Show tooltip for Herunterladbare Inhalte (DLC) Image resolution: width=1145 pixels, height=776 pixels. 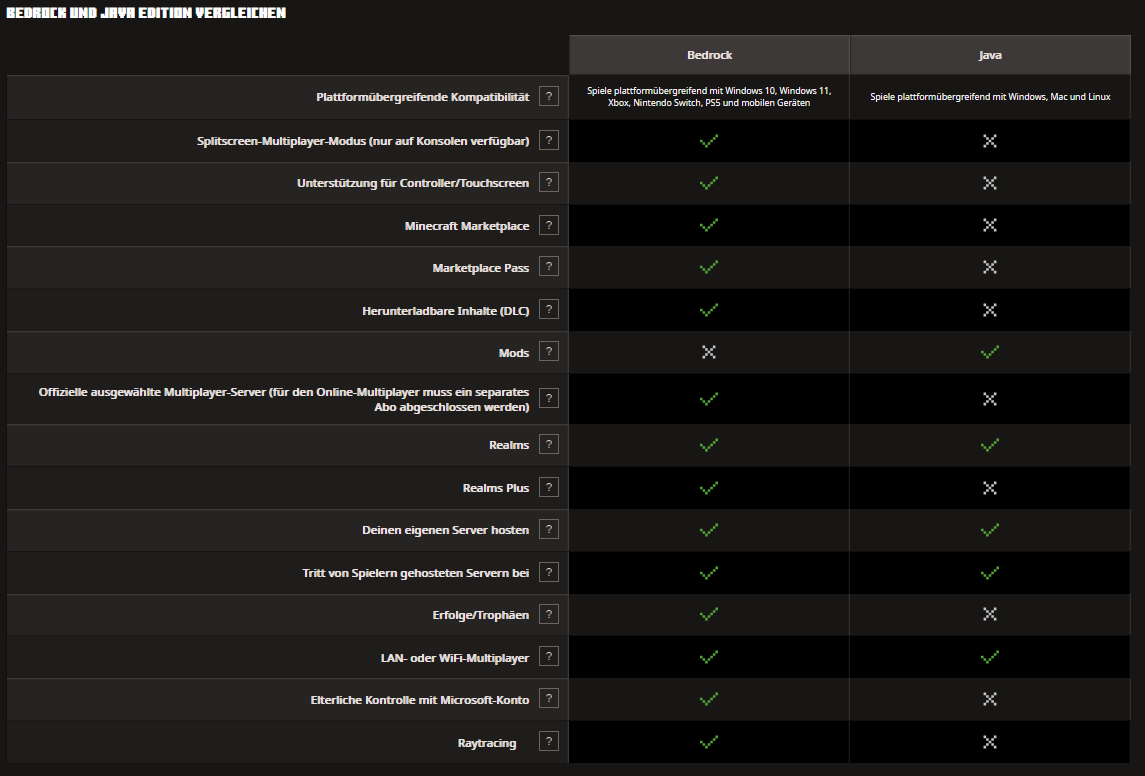(x=548, y=310)
